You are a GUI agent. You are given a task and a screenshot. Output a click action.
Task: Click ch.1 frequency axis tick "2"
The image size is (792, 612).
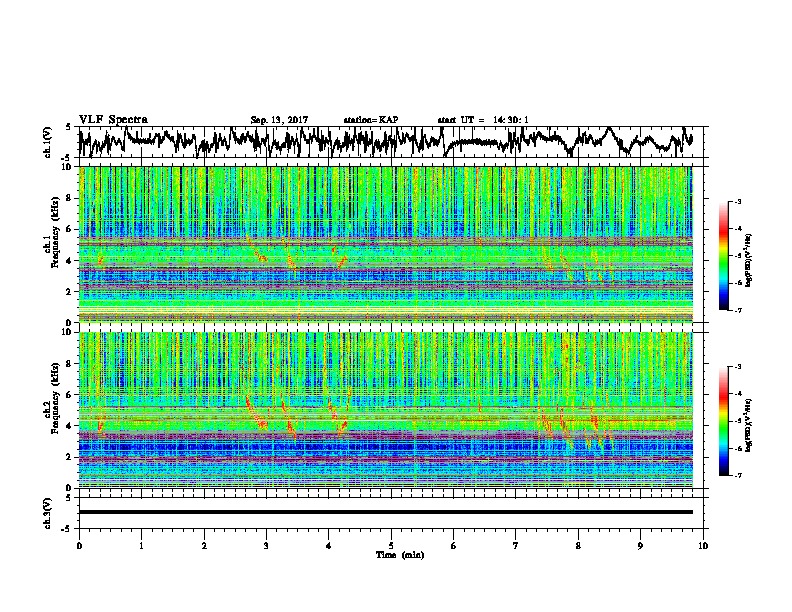[x=71, y=292]
